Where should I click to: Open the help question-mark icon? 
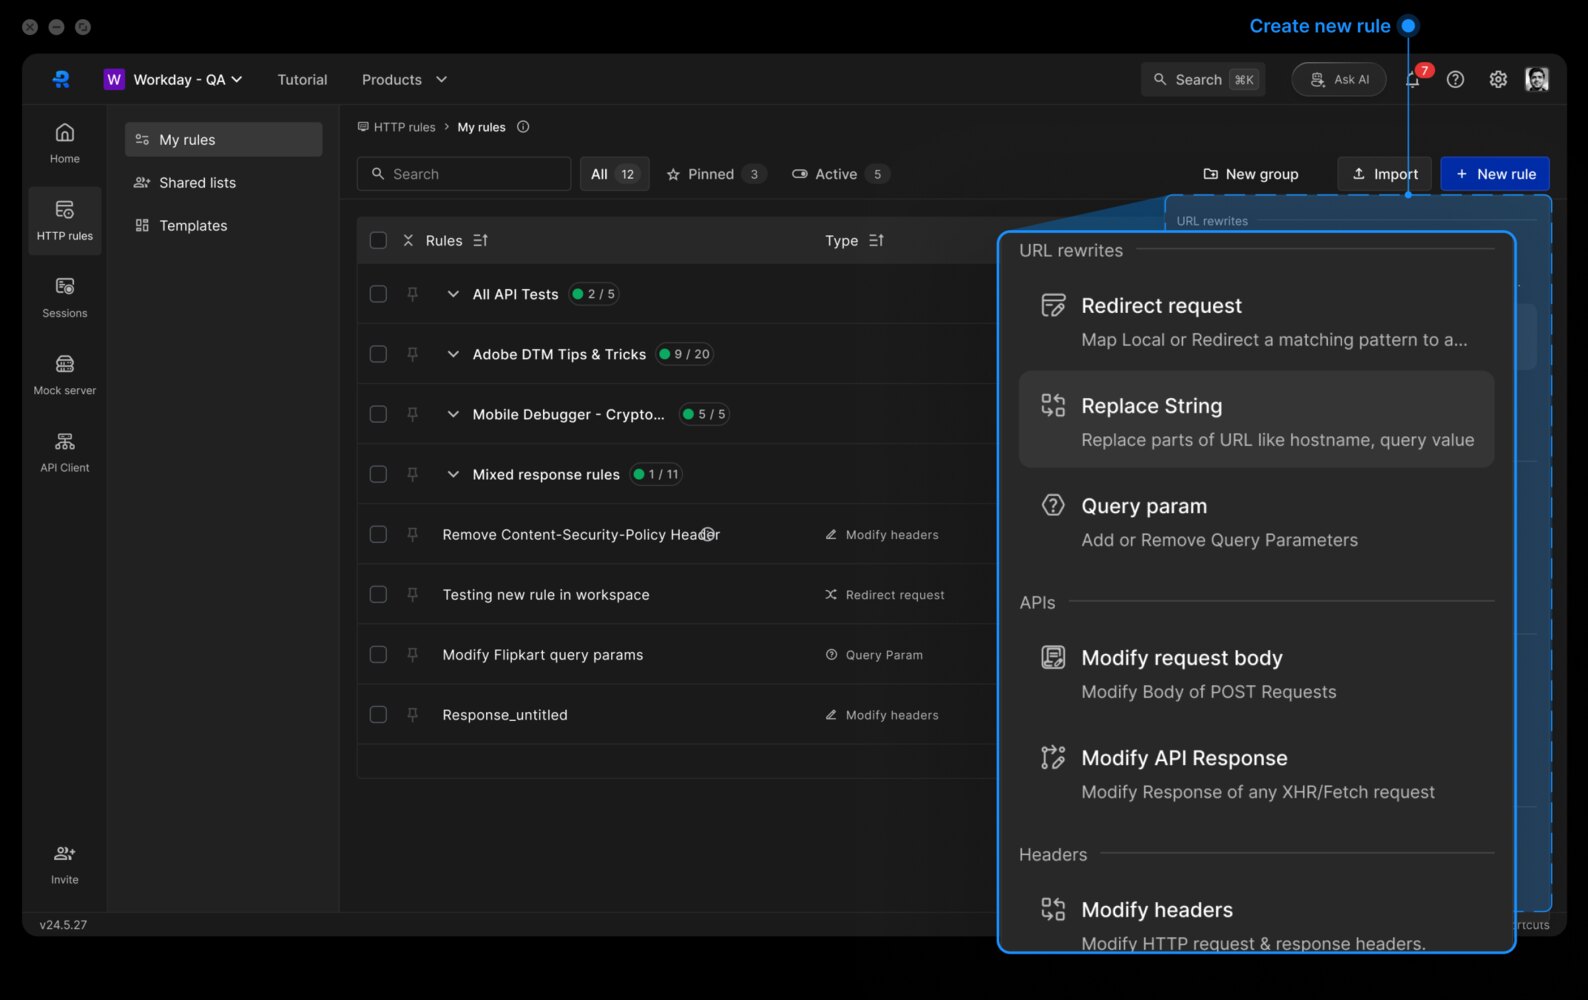click(x=1455, y=79)
